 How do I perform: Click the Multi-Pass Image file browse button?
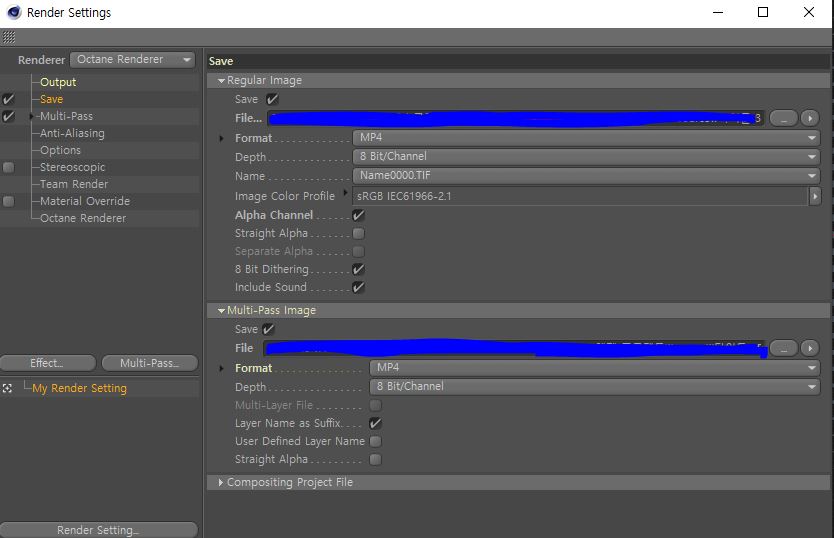(783, 349)
